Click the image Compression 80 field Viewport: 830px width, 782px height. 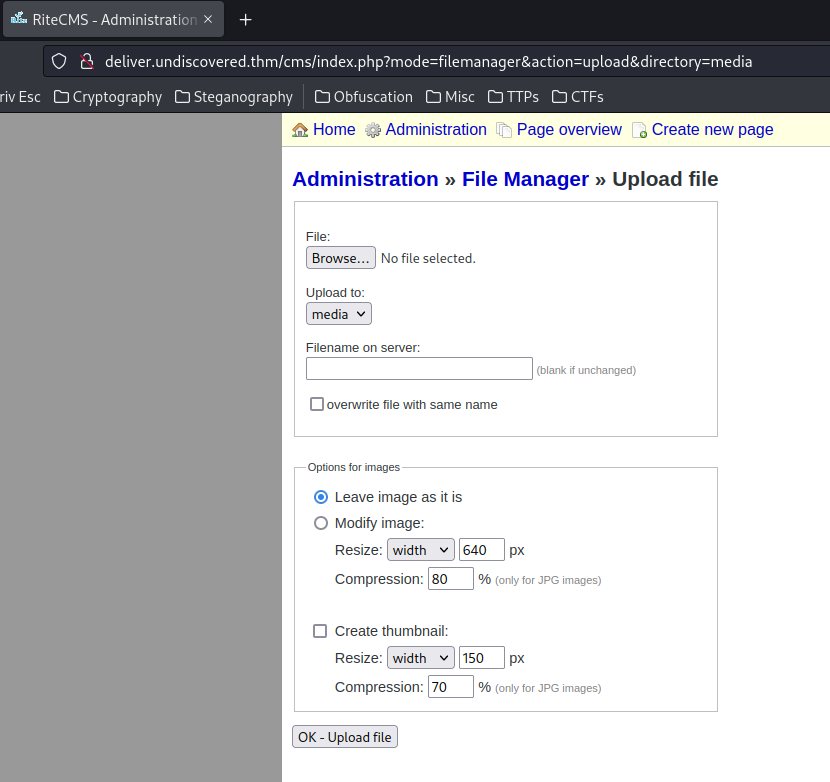pyautogui.click(x=450, y=578)
